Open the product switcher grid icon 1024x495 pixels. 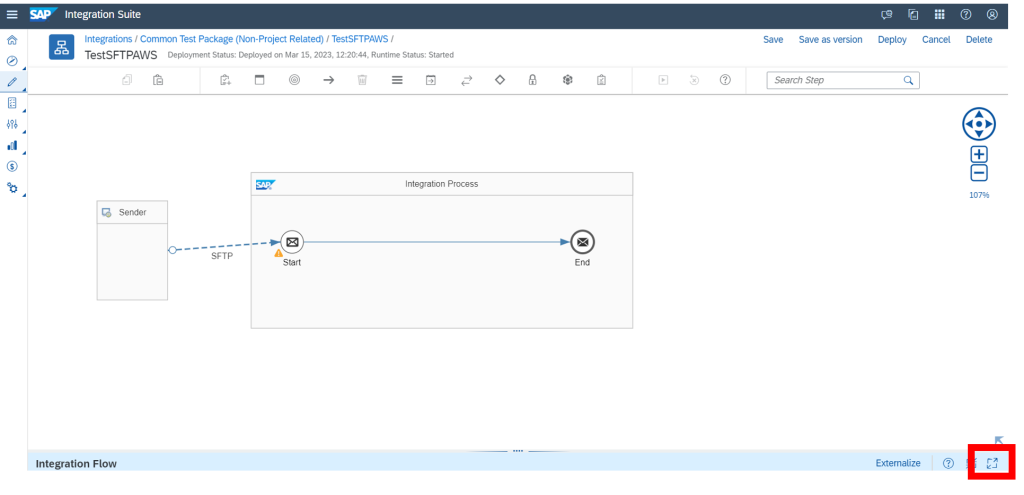coord(940,14)
